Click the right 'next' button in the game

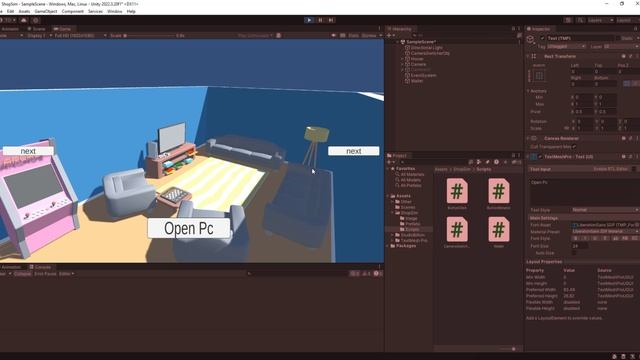(x=353, y=151)
